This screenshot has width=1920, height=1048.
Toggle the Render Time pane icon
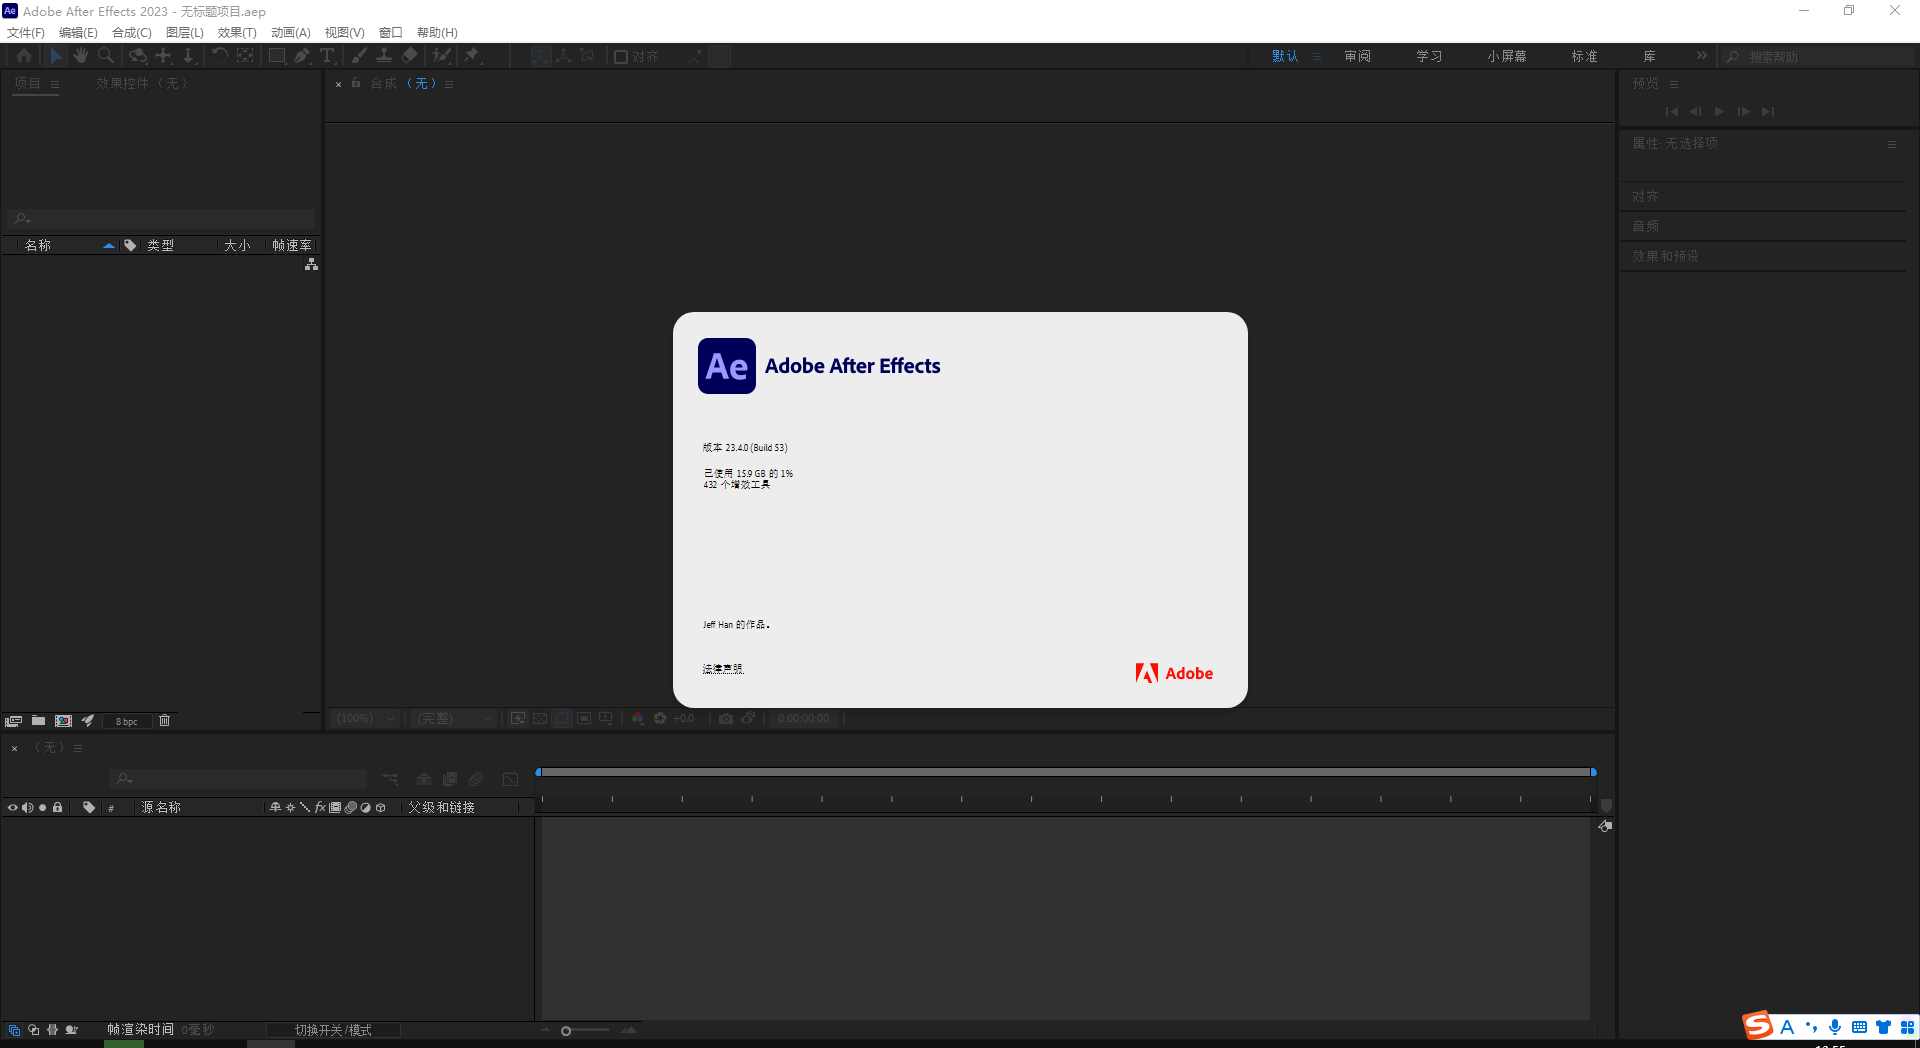tap(71, 1030)
